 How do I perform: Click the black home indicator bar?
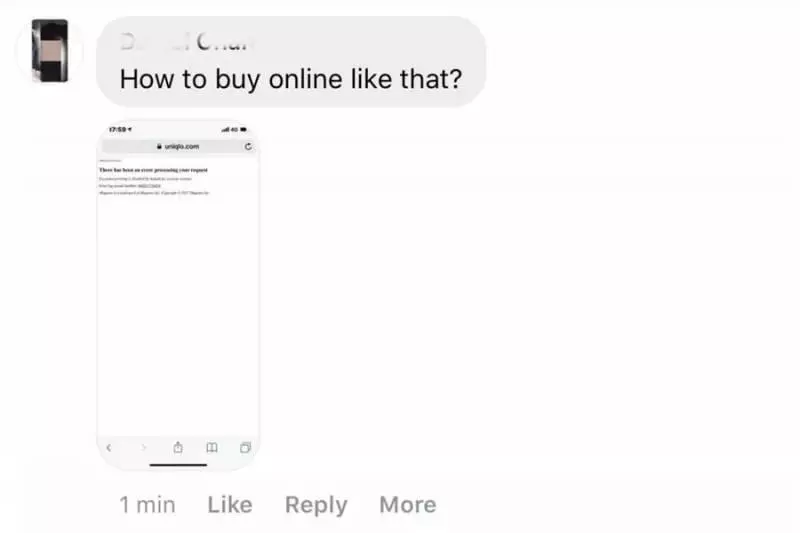[x=178, y=465]
